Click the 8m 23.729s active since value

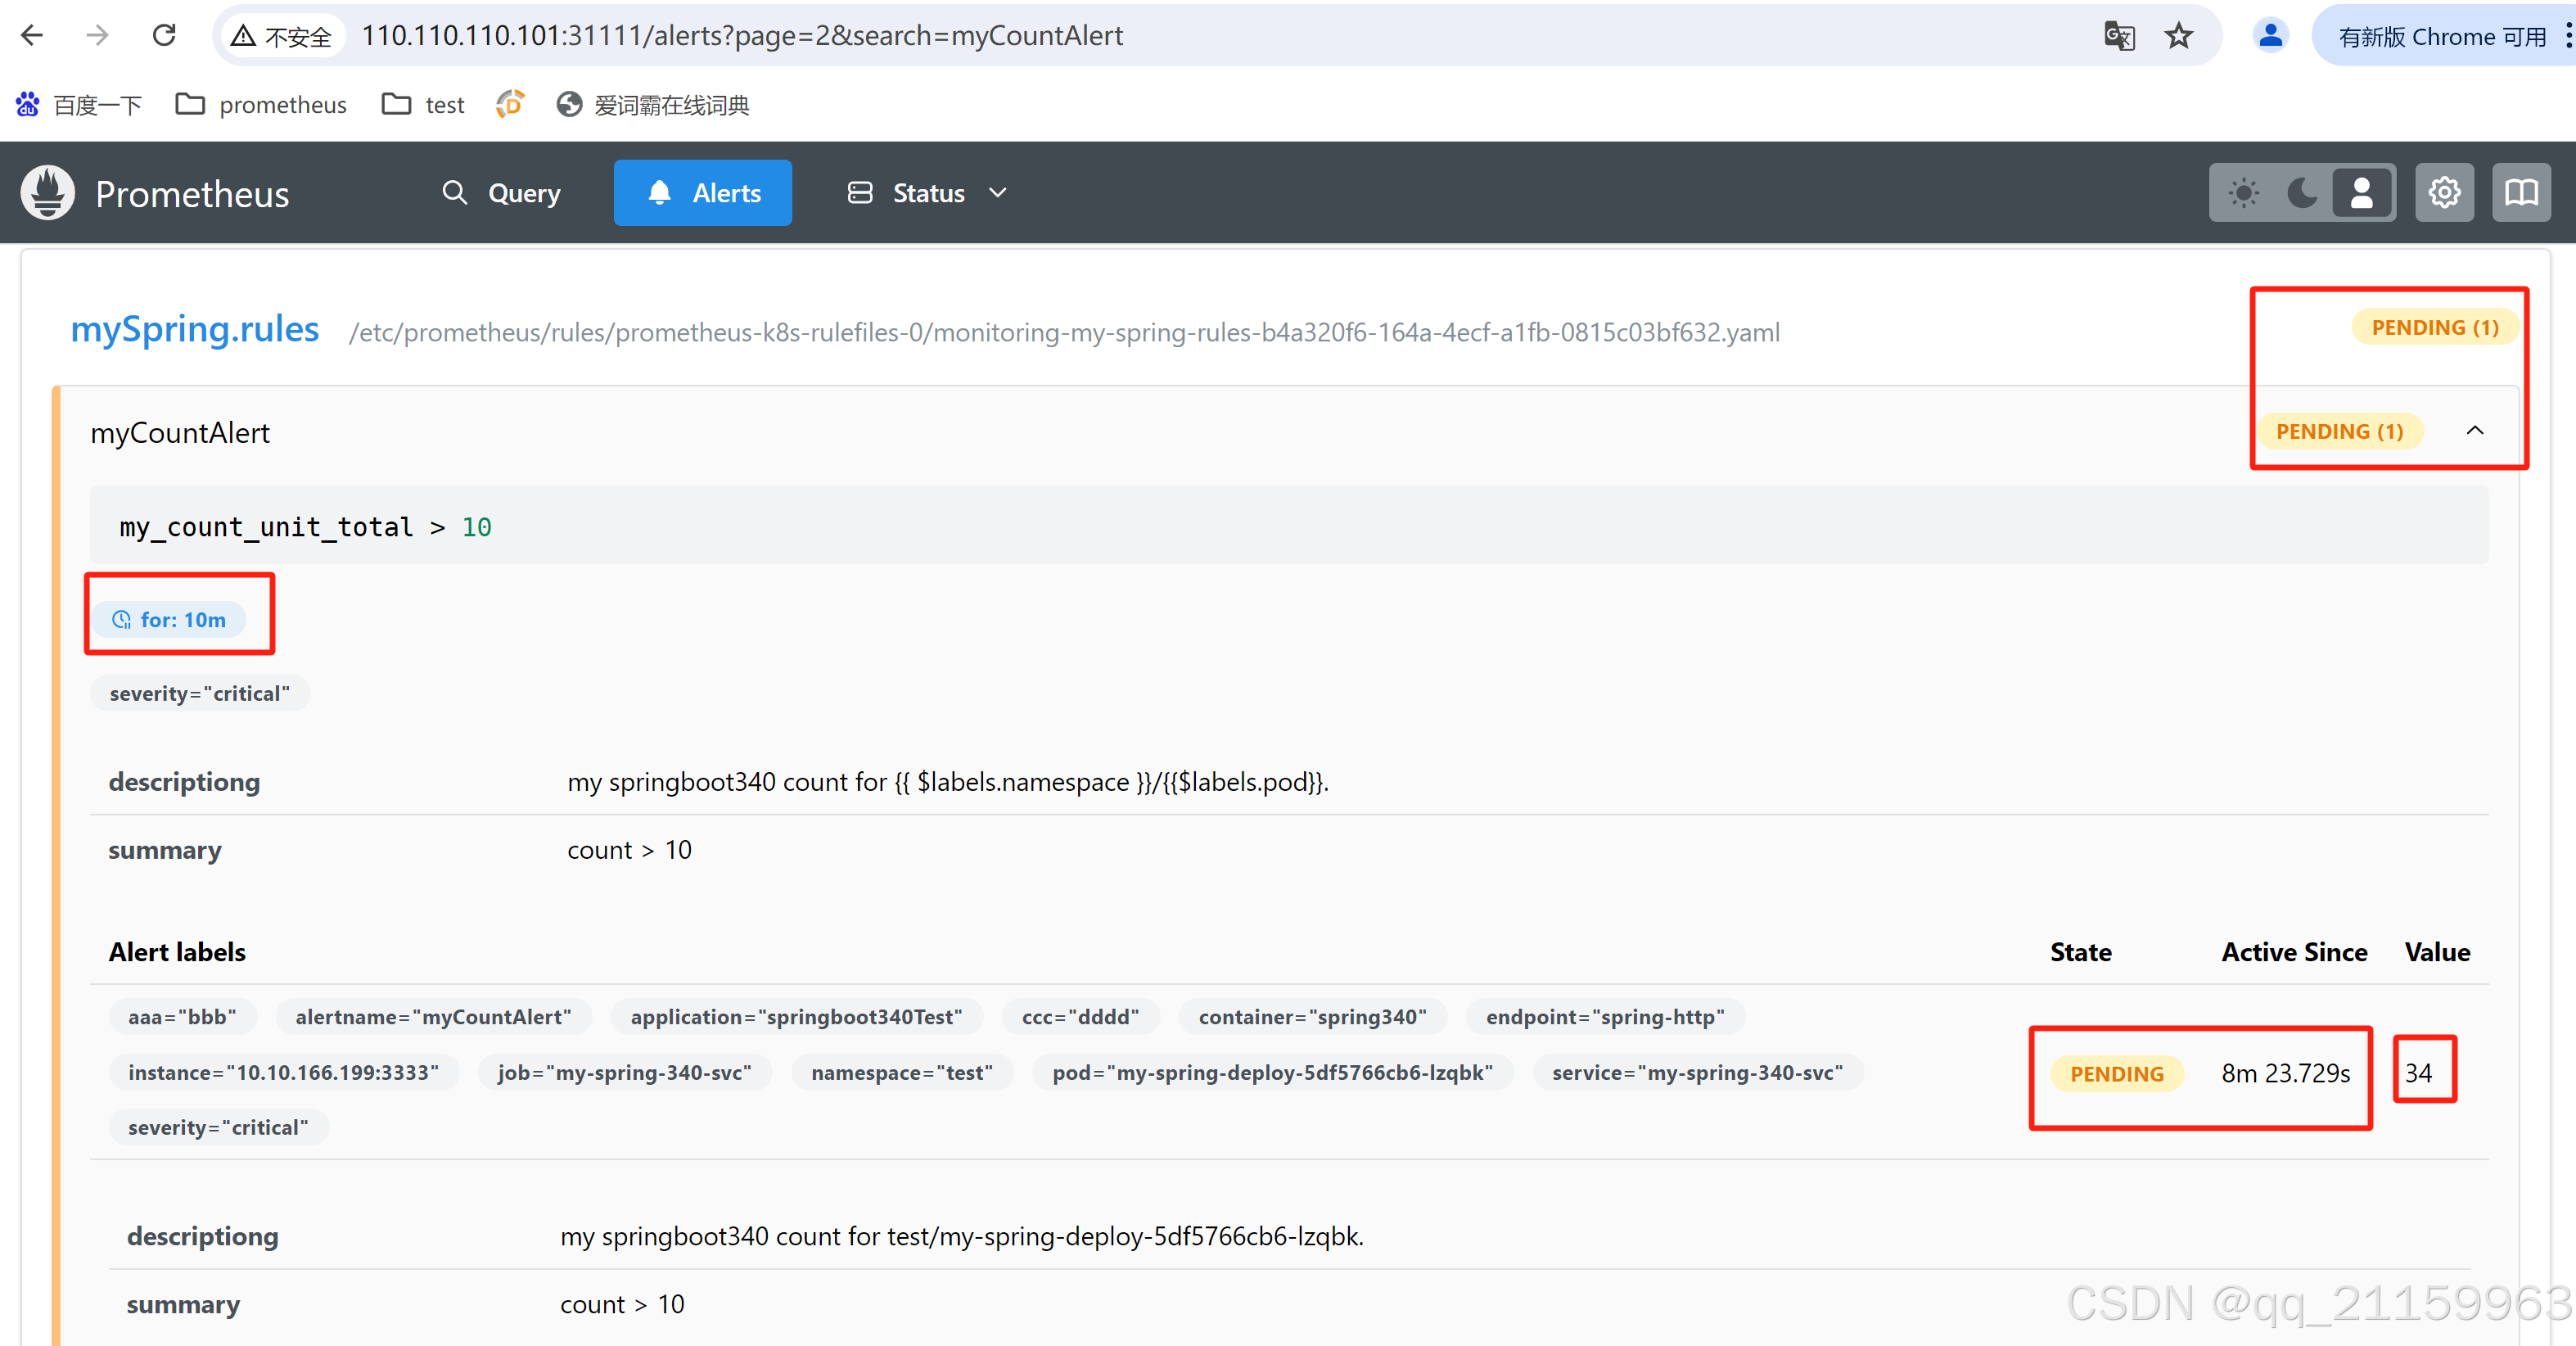[x=2285, y=1074]
